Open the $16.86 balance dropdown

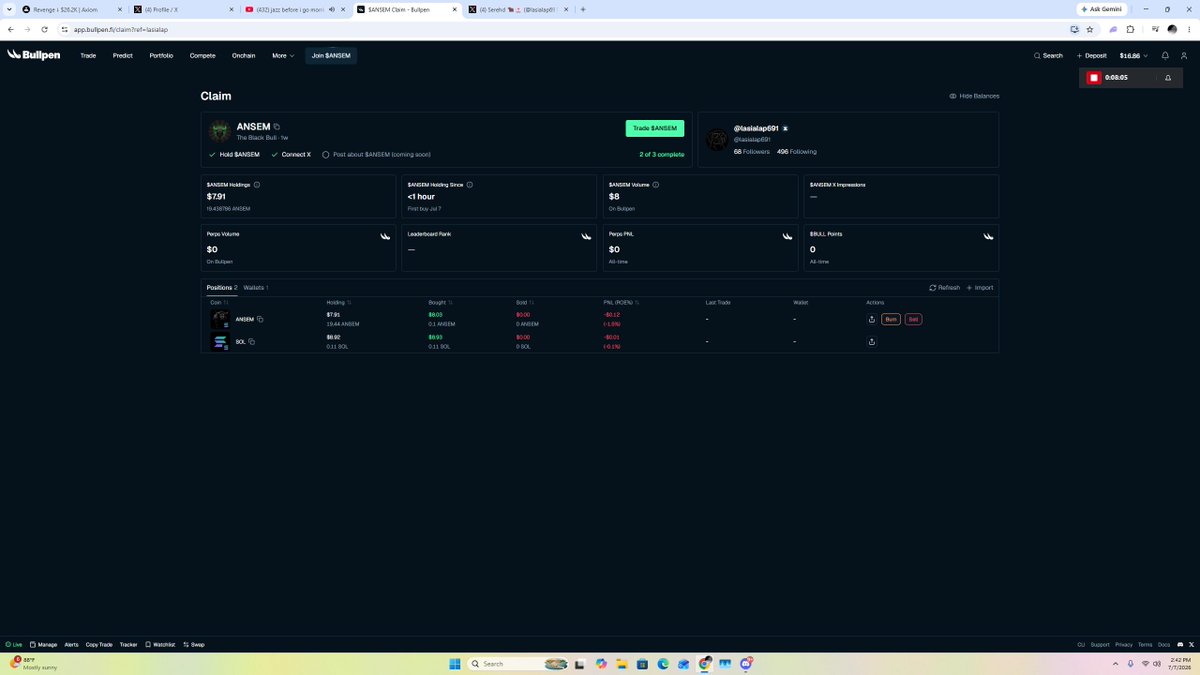coord(1133,56)
